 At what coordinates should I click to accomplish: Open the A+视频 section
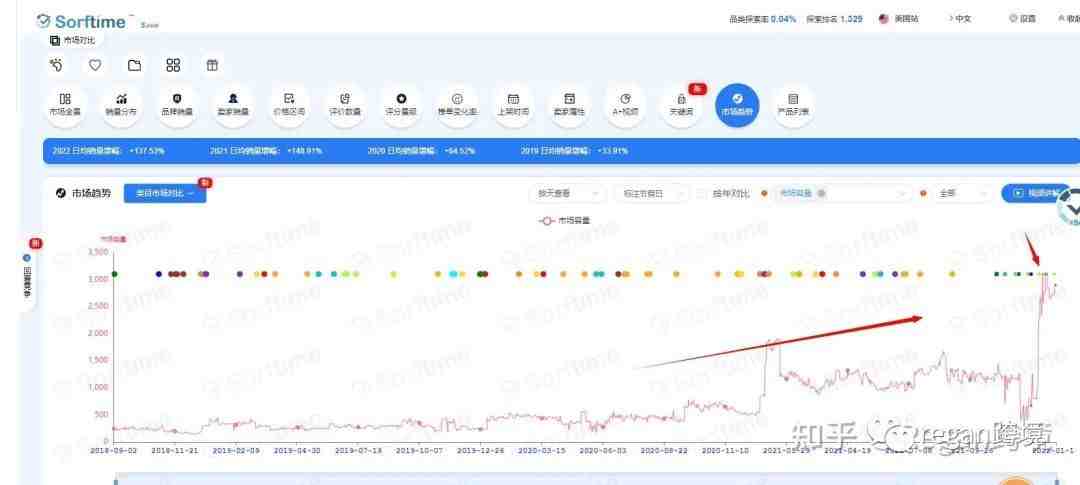pos(625,105)
